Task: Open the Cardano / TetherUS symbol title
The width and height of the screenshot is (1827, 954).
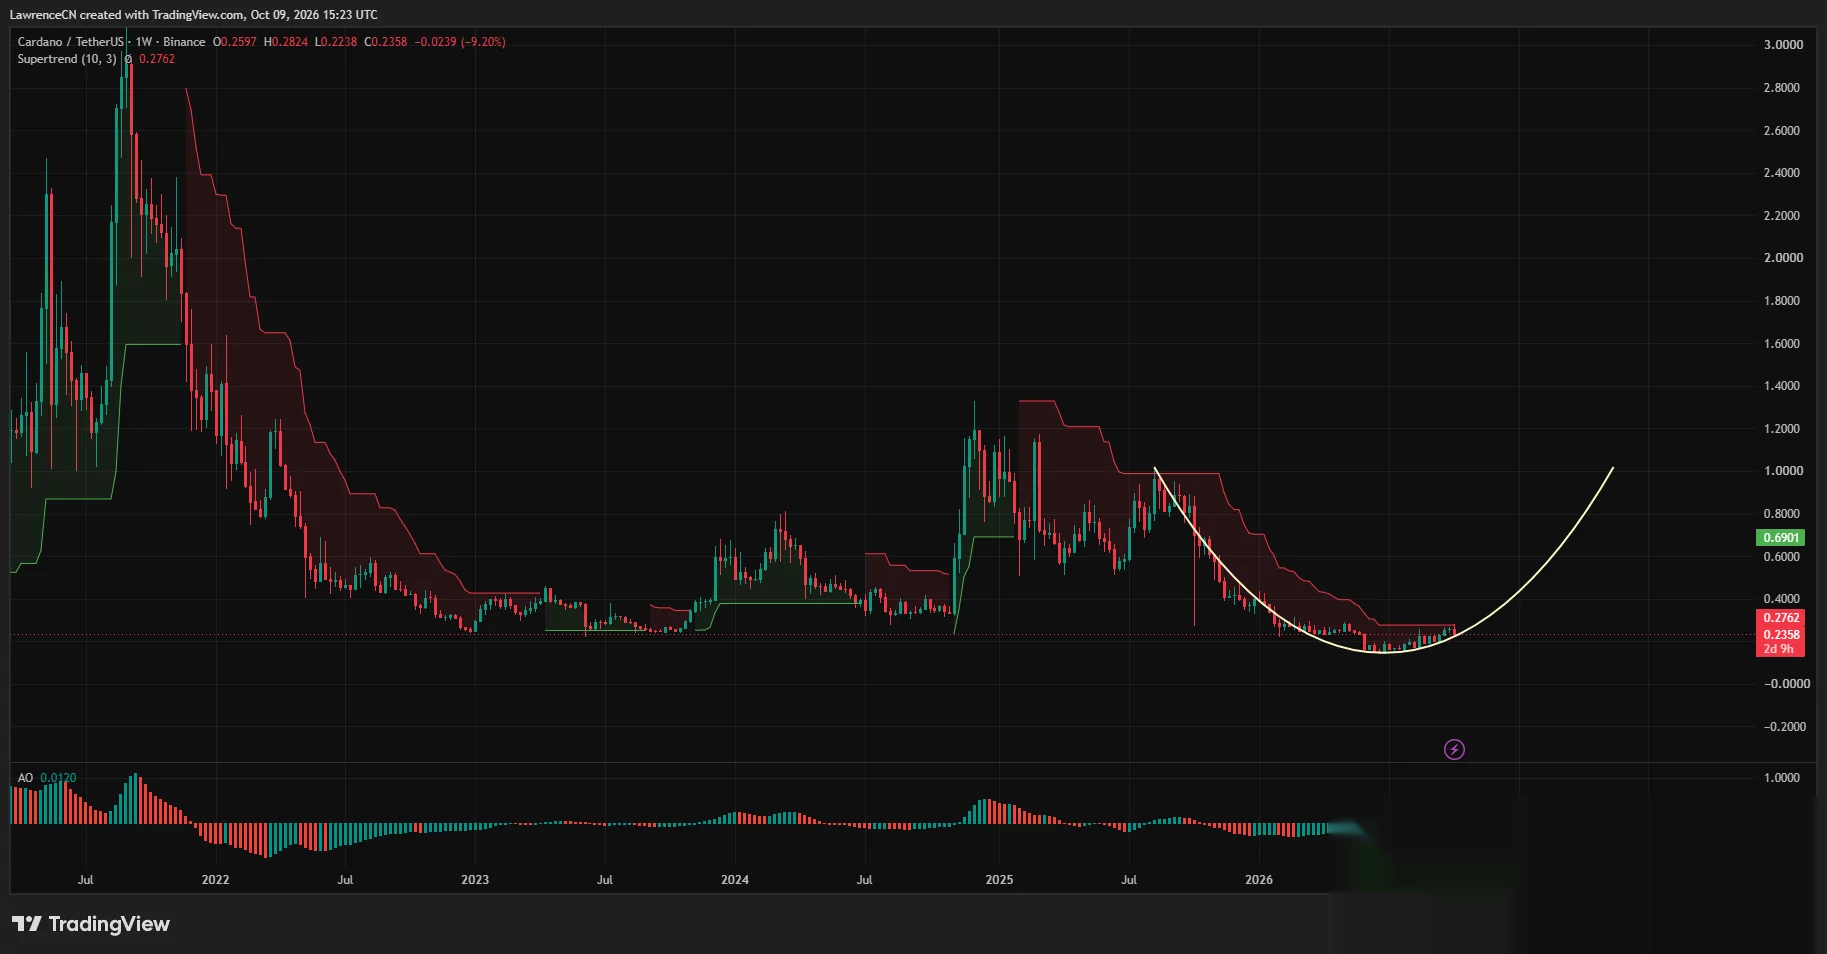Action: coord(70,42)
